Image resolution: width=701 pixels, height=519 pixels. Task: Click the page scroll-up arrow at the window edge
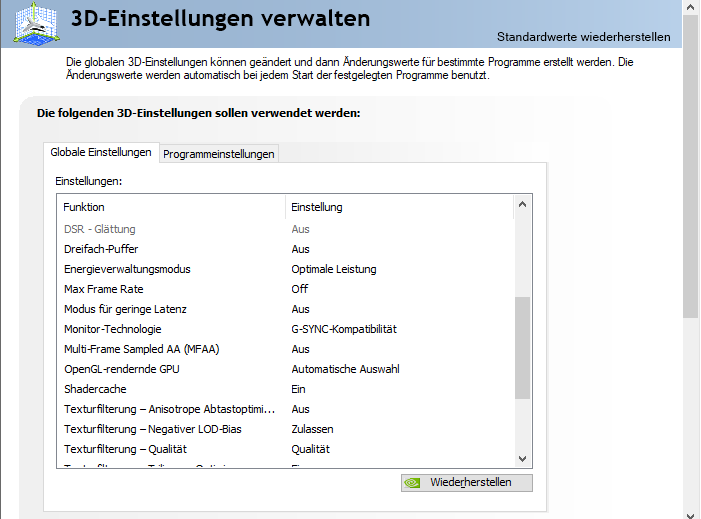[691, 8]
